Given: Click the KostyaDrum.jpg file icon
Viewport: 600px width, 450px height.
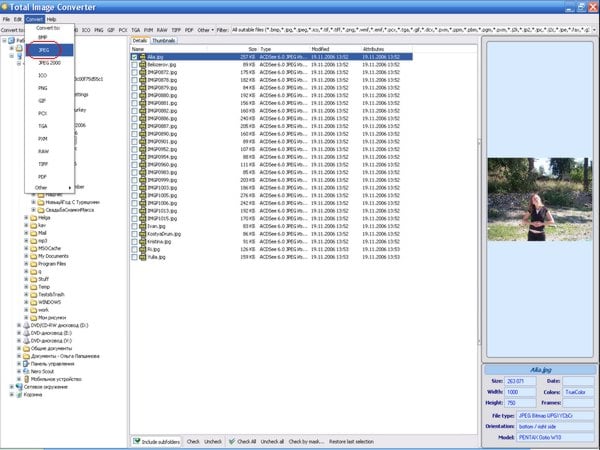Looking at the screenshot, I should pyautogui.click(x=143, y=234).
